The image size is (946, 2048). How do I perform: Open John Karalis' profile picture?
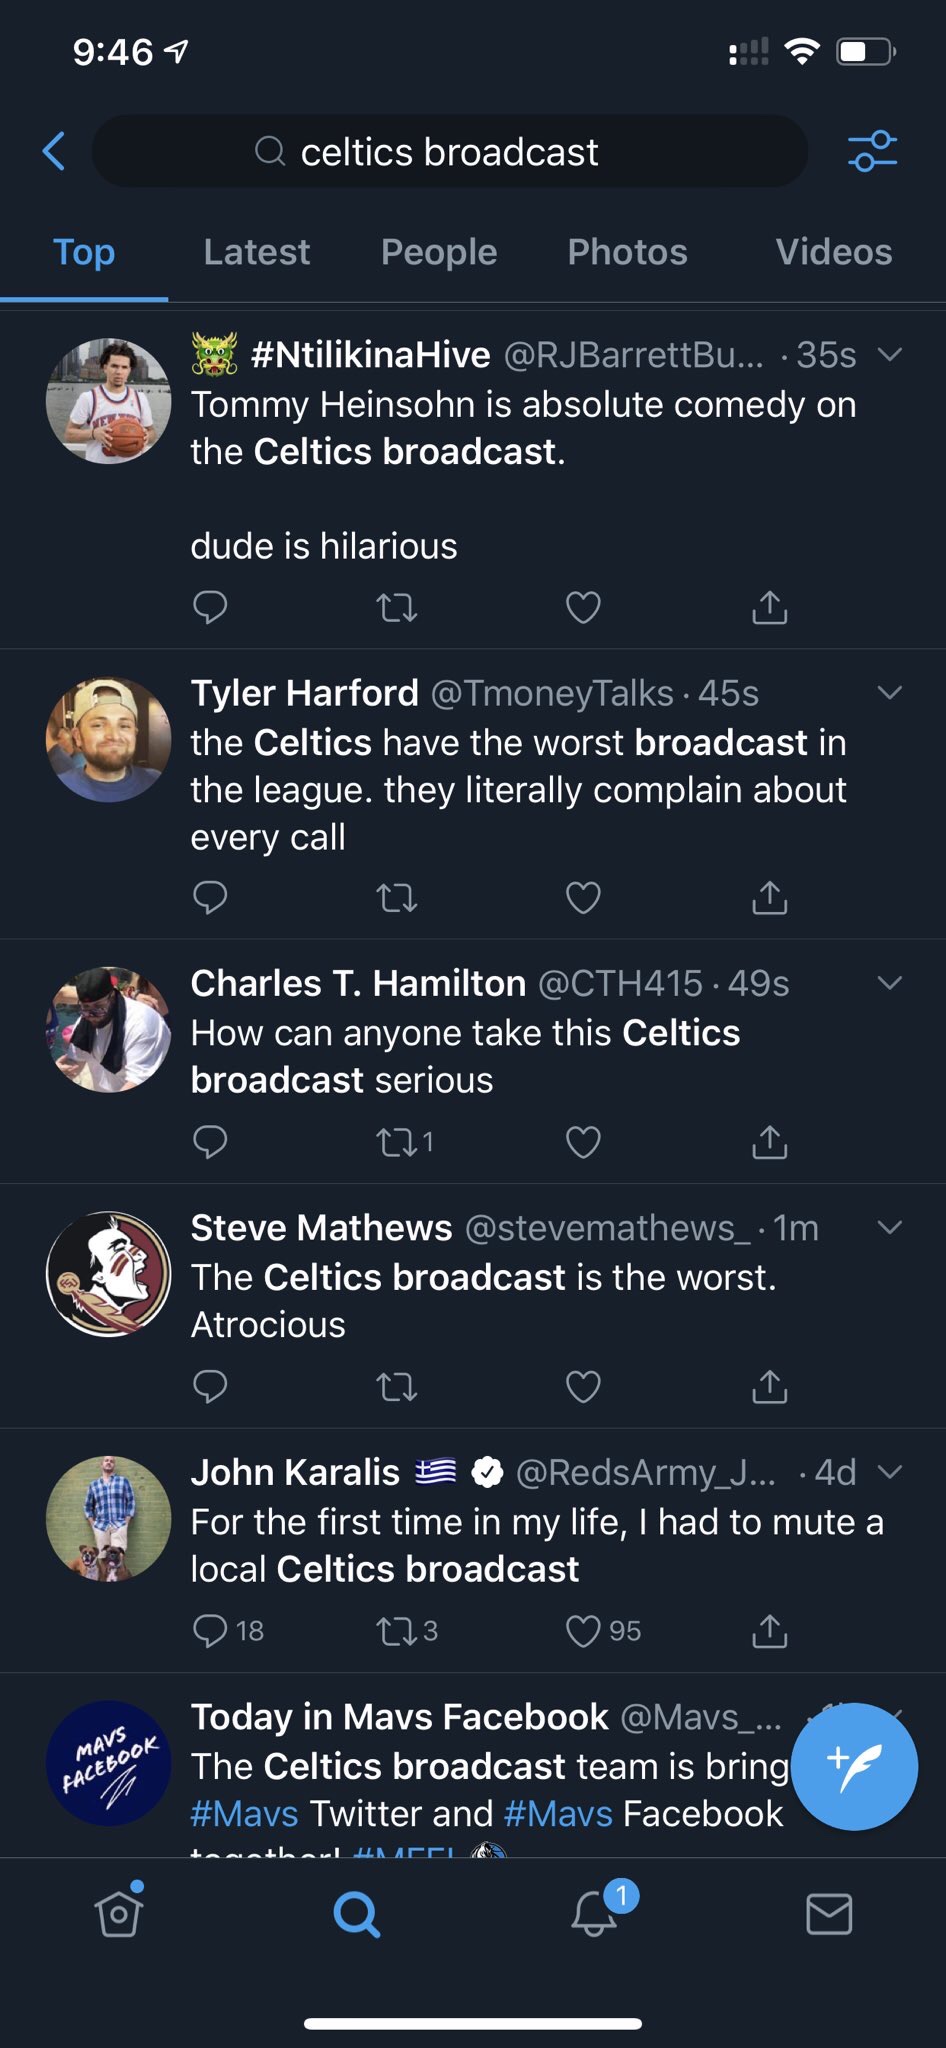(x=108, y=1518)
